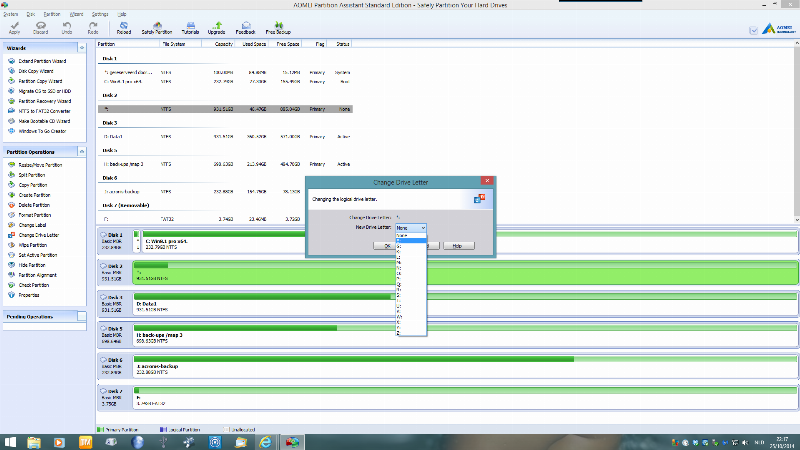Screen dimensions: 800x450
Task: Open the Partition menu
Action: coord(52,14)
